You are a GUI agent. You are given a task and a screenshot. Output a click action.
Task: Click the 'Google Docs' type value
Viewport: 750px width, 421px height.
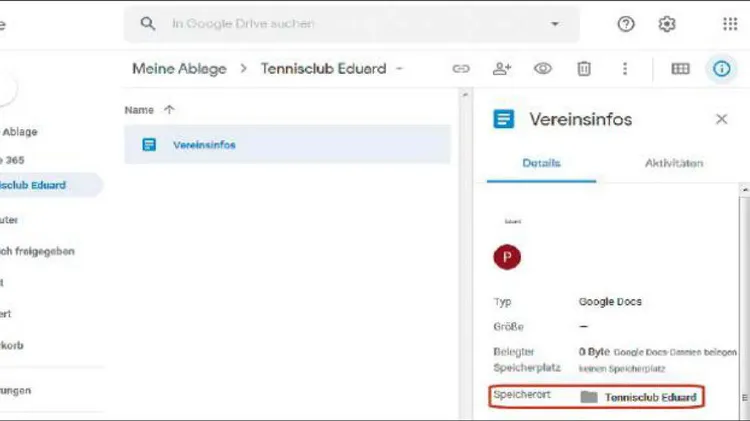610,302
